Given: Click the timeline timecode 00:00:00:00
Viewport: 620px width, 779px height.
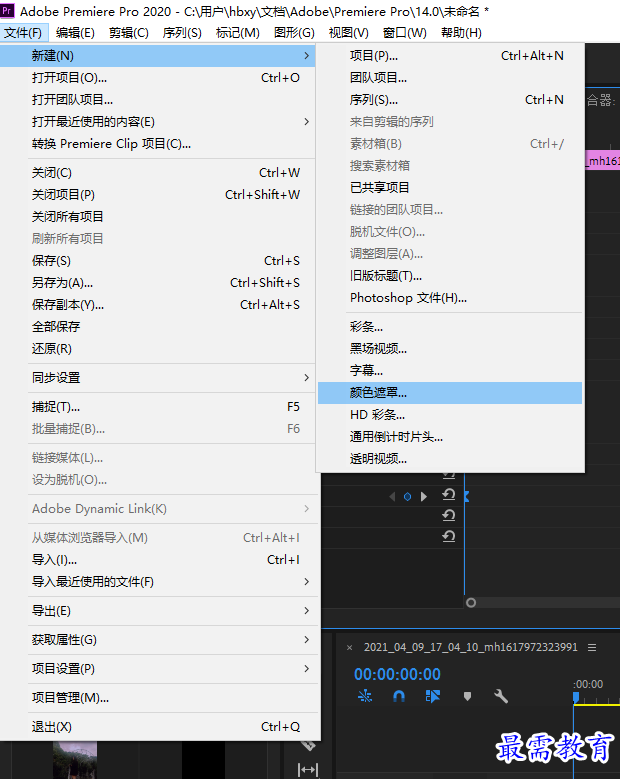Looking at the screenshot, I should tap(397, 674).
